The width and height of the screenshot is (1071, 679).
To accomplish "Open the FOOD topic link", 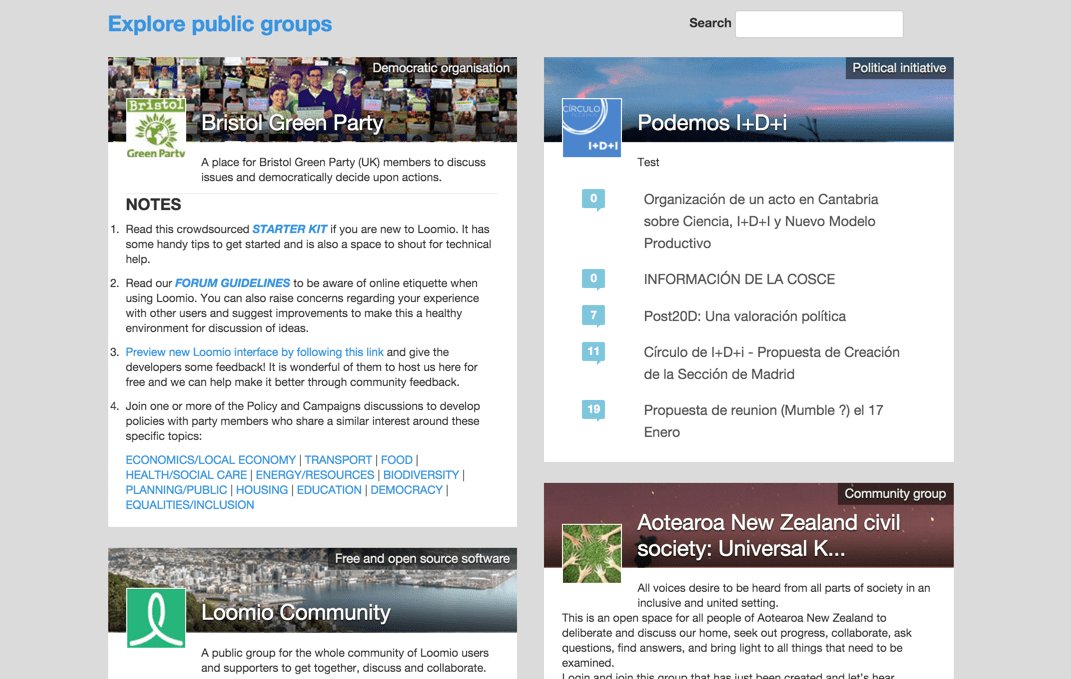I will 397,460.
